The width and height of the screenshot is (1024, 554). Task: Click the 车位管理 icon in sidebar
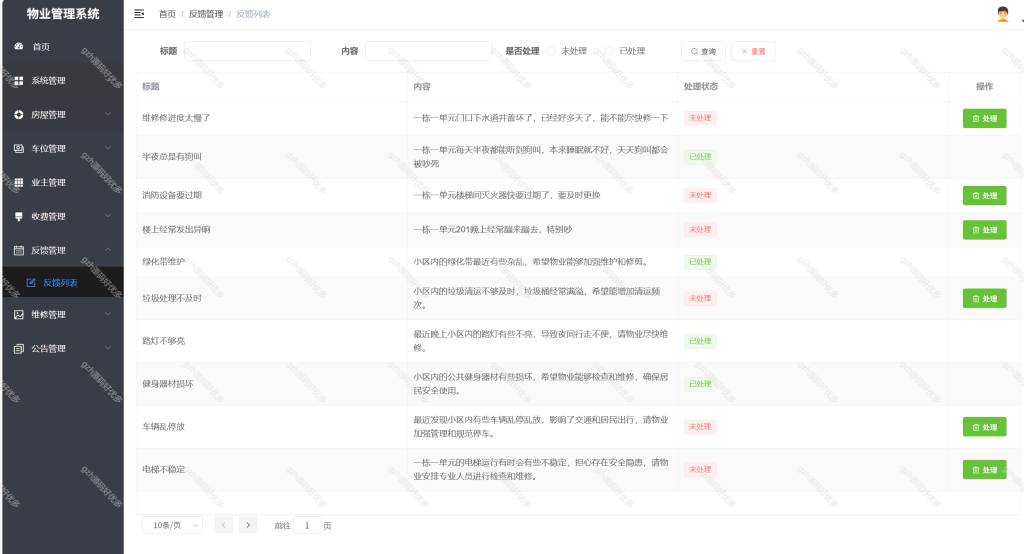pyautogui.click(x=19, y=148)
